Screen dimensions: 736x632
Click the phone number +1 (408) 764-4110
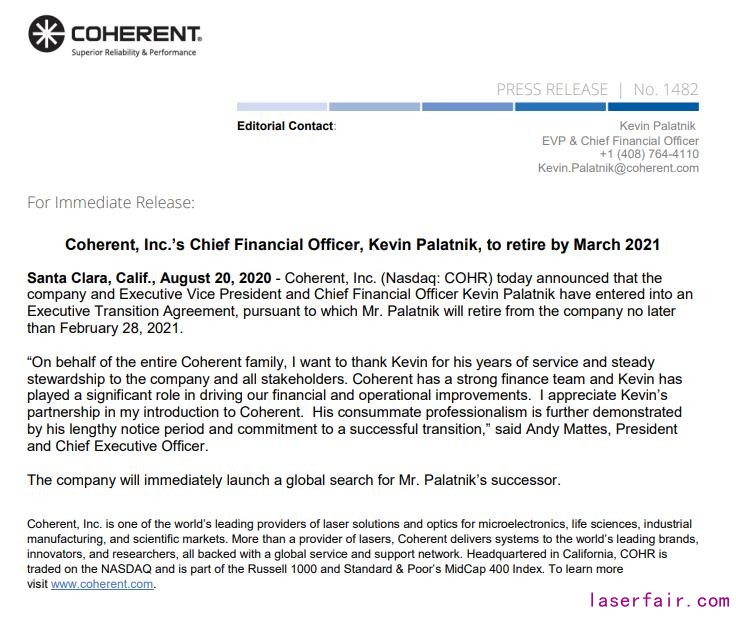(649, 154)
